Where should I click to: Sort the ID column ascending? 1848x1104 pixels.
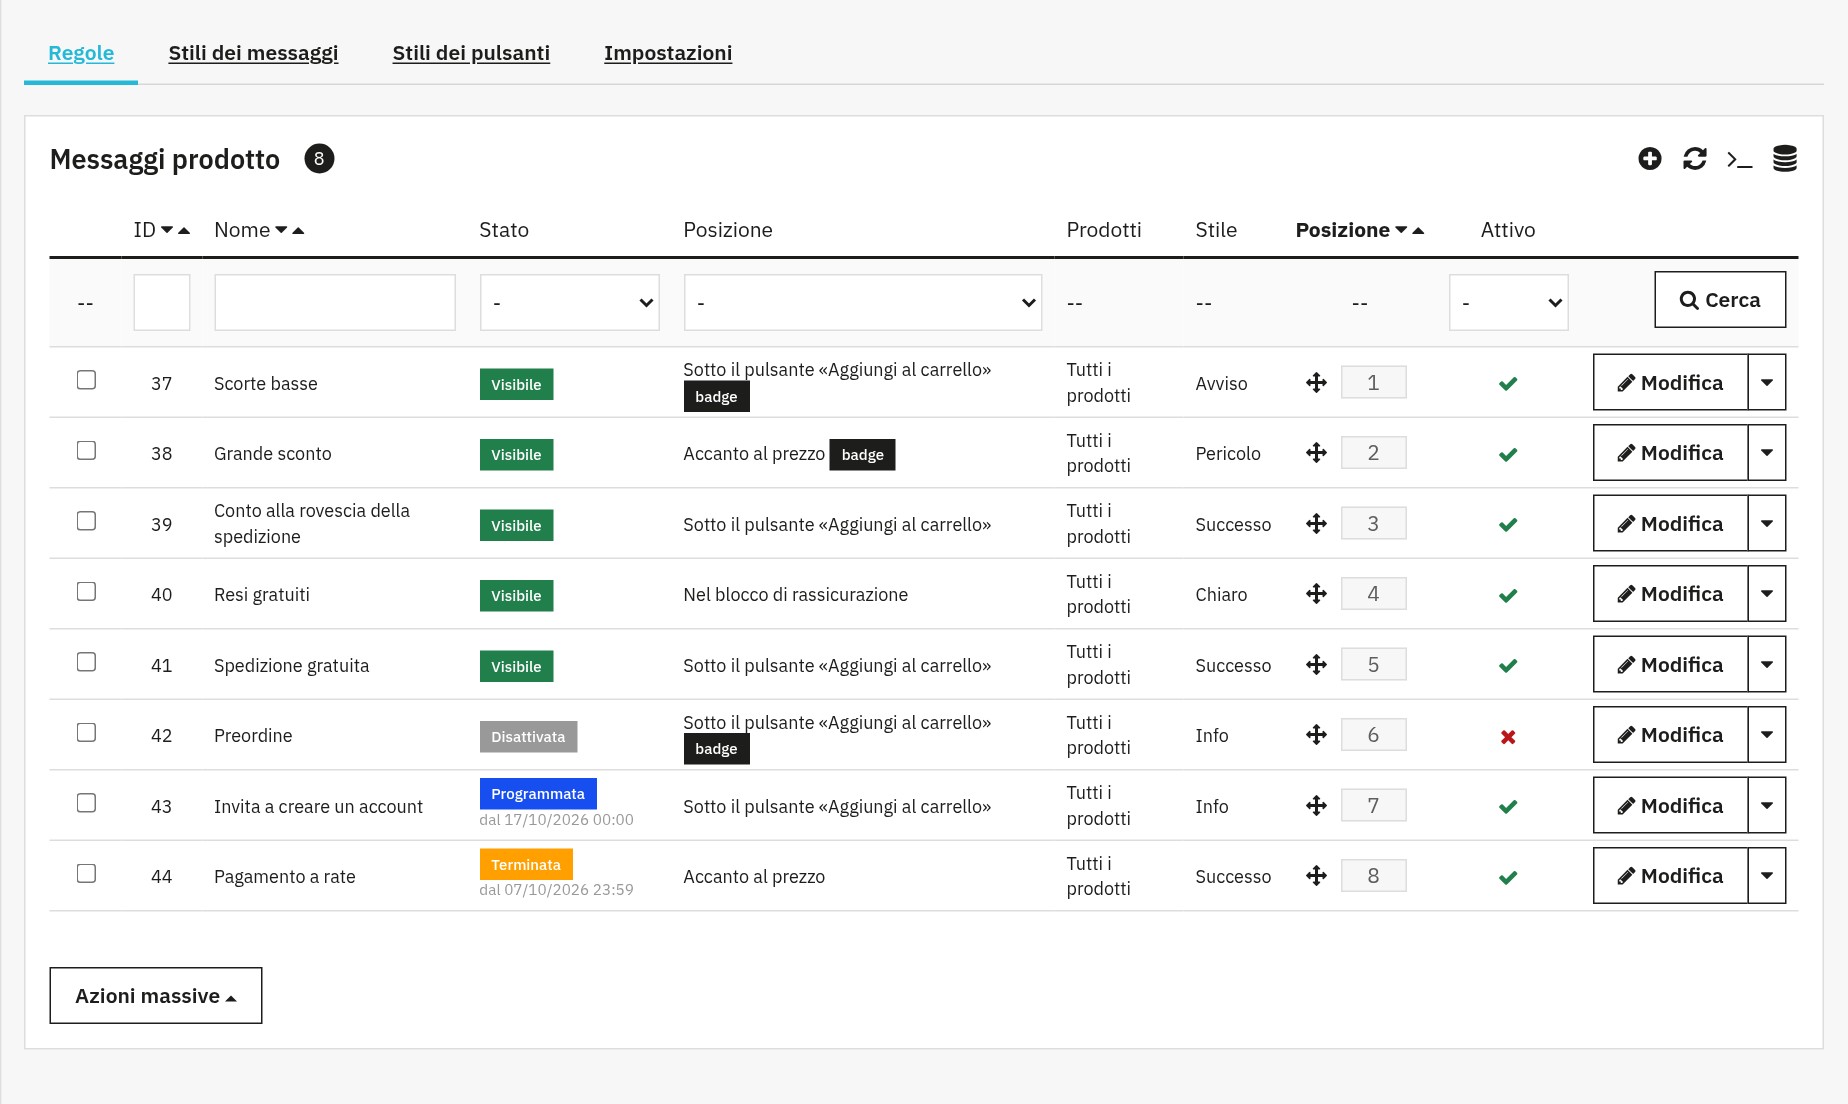tap(184, 230)
